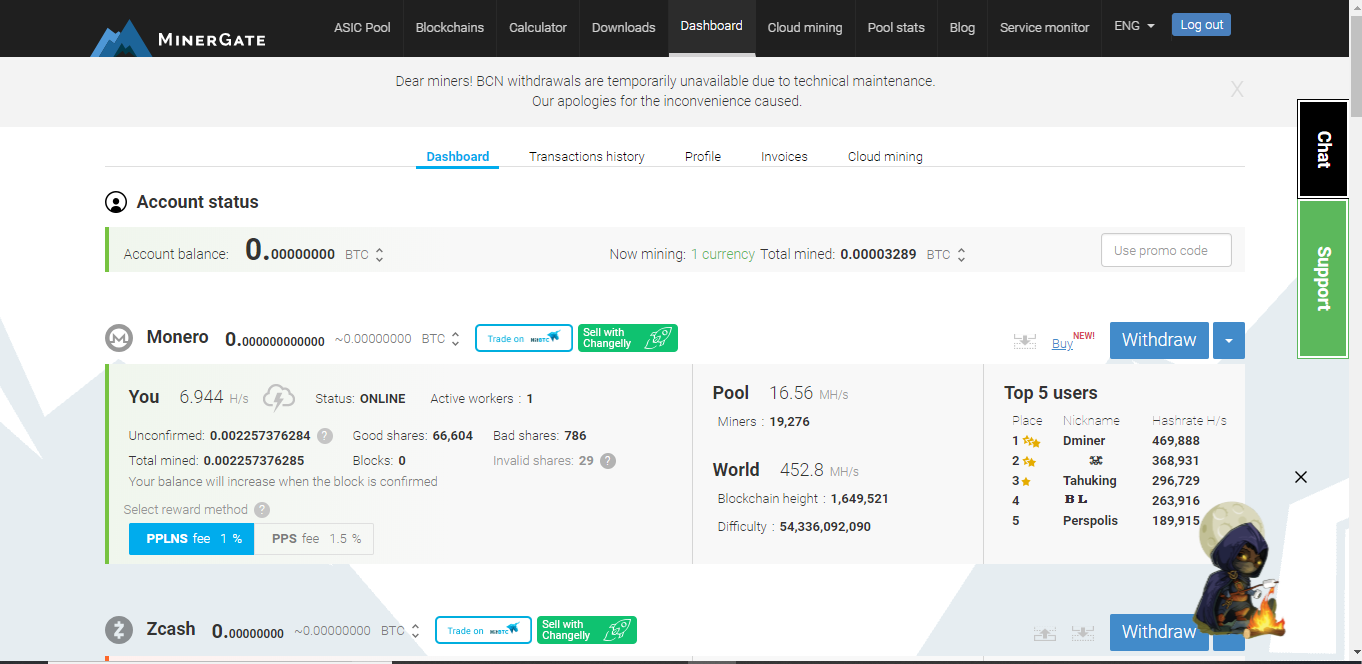Close the wizard mascot popup

pyautogui.click(x=1301, y=477)
